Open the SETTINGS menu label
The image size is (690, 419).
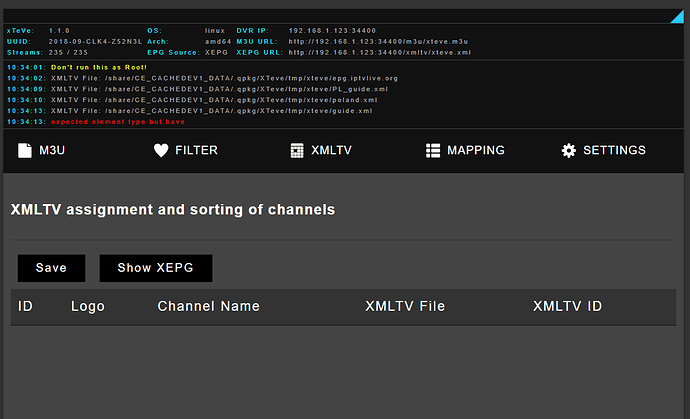click(x=614, y=151)
